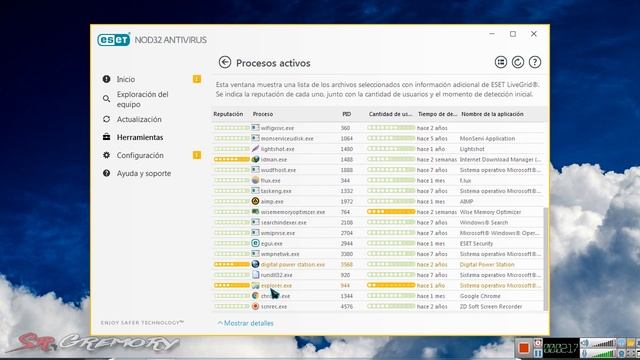
Task: Refresh the active processes list
Action: point(518,62)
